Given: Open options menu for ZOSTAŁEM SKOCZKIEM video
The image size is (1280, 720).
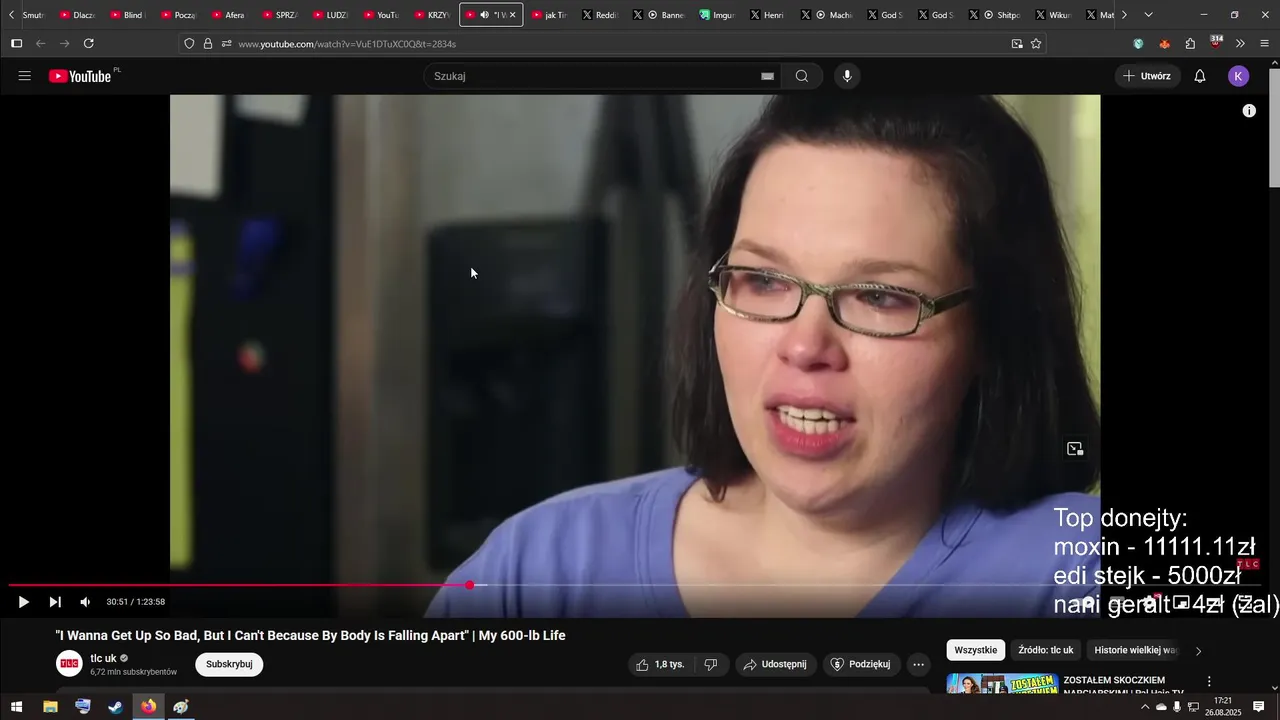Looking at the screenshot, I should pos(1208,681).
